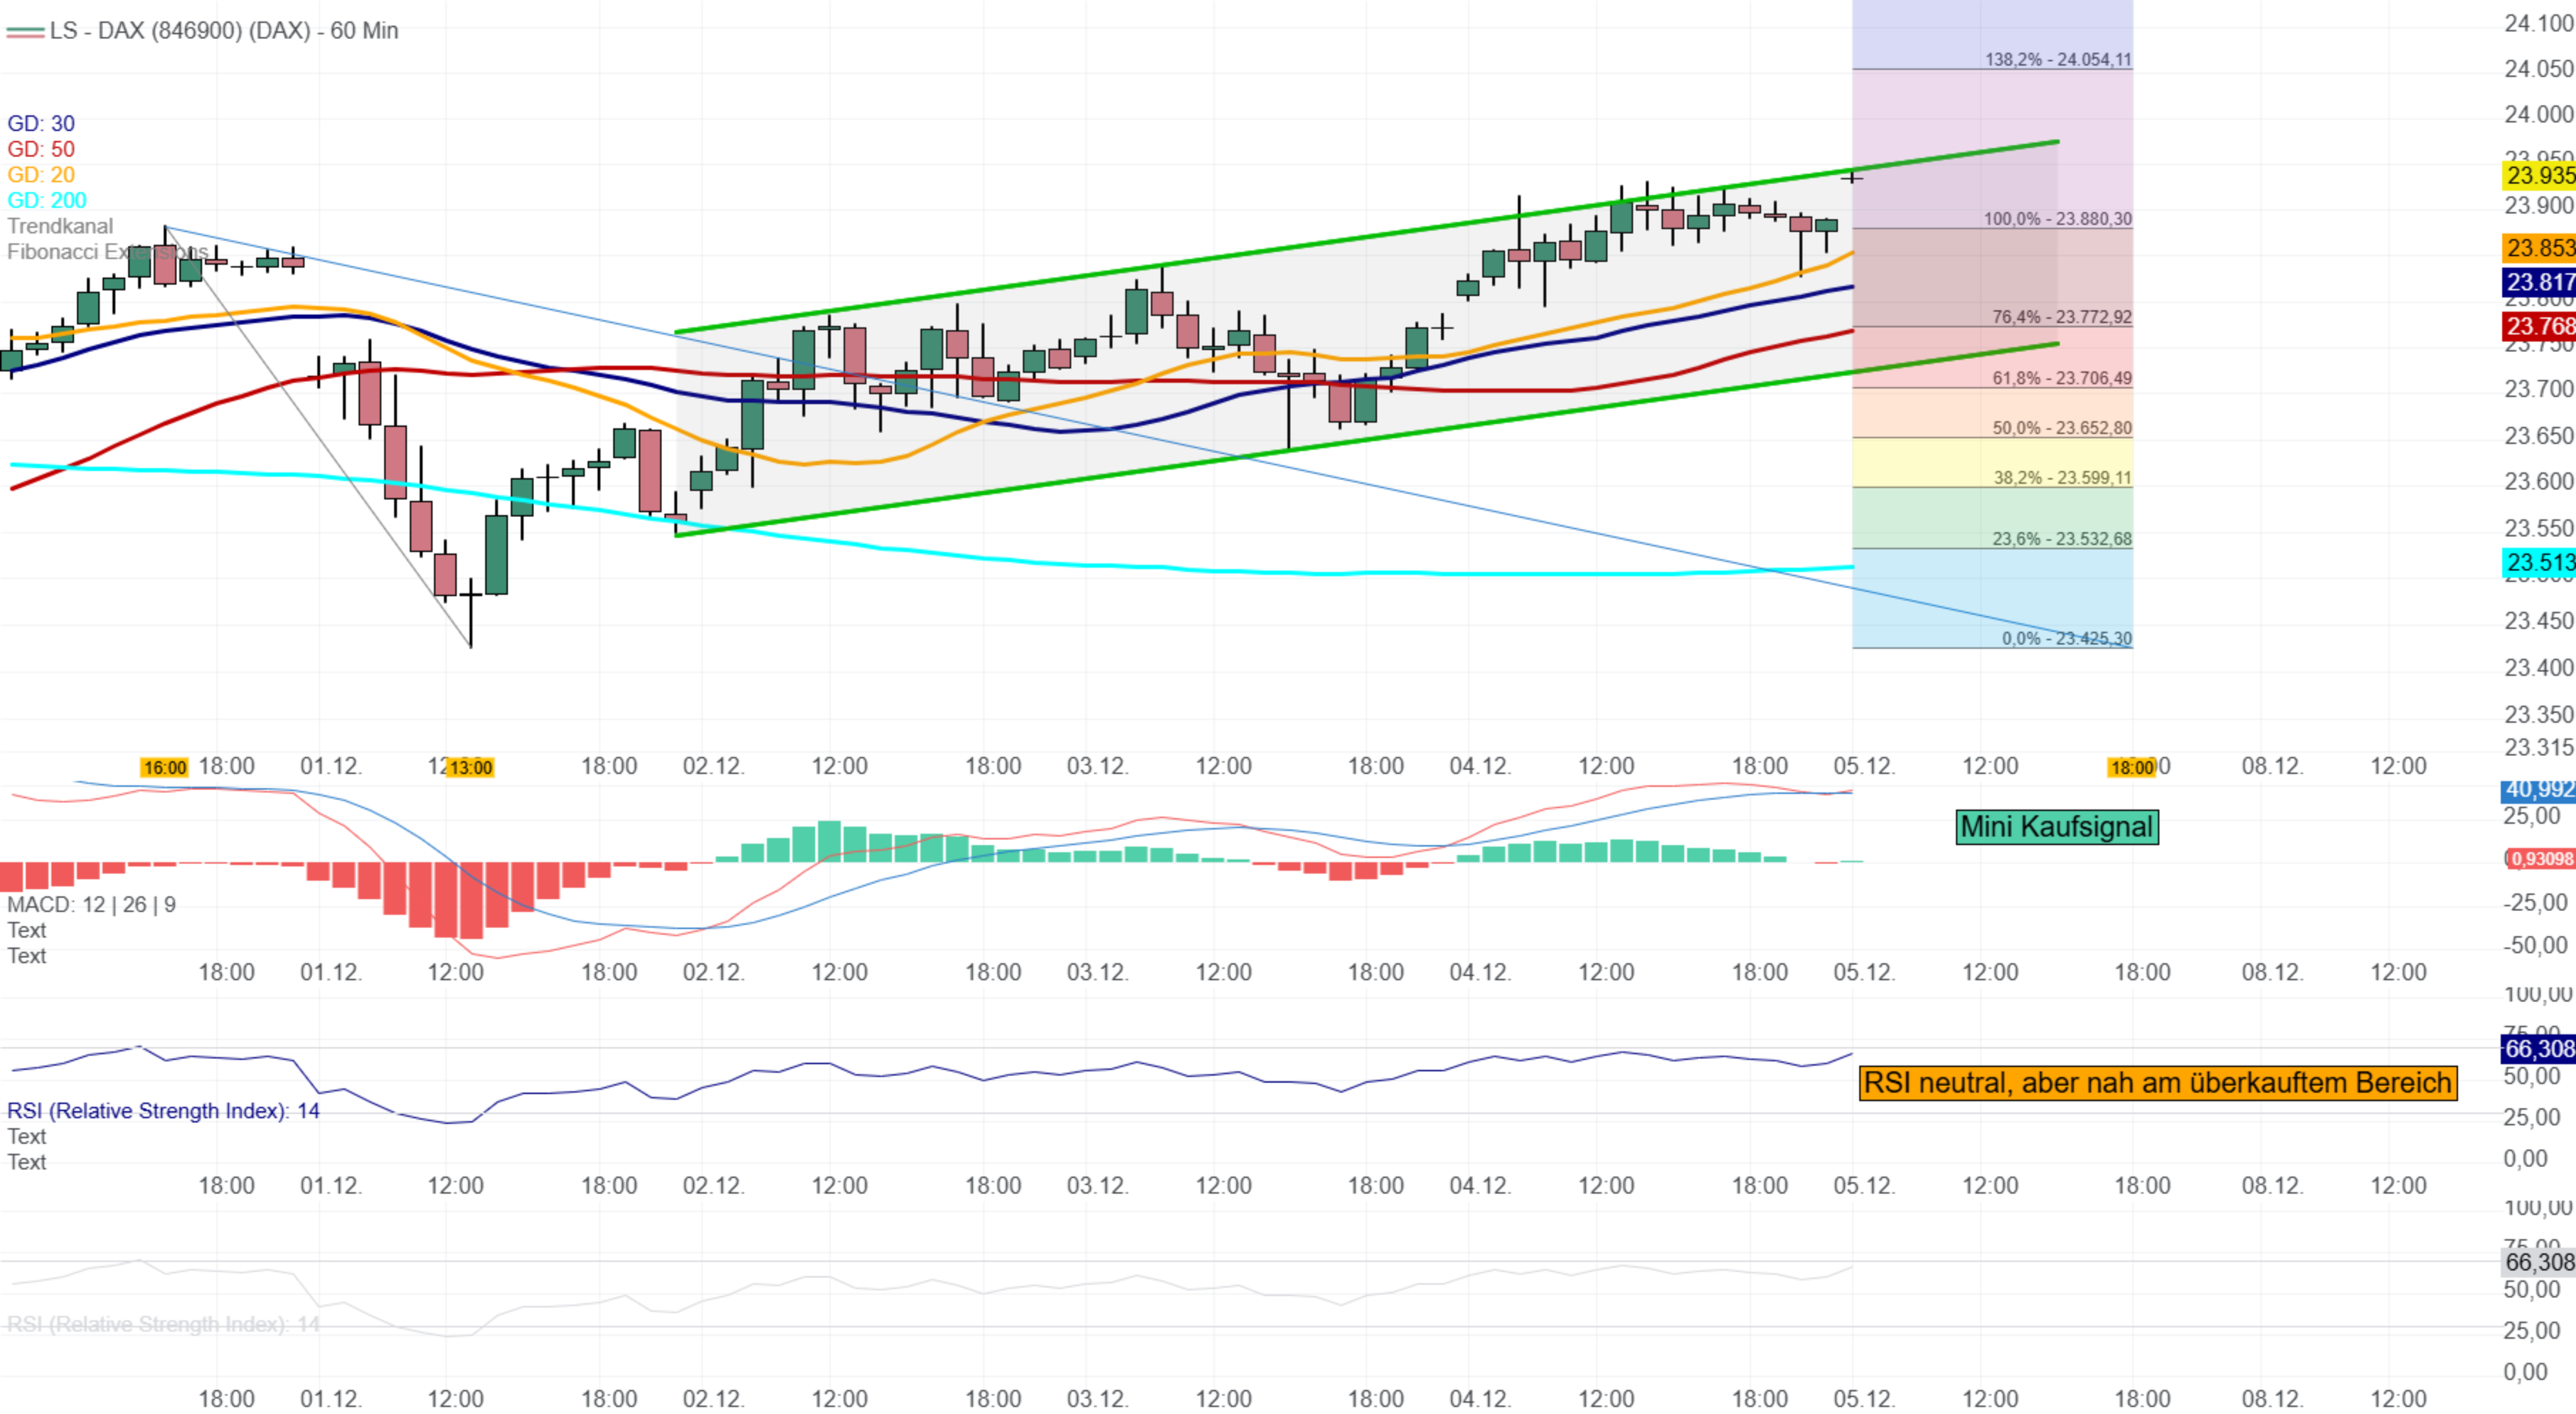The height and width of the screenshot is (1414, 2576).
Task: Select the GD: 20 indicator label
Action: coord(41,175)
